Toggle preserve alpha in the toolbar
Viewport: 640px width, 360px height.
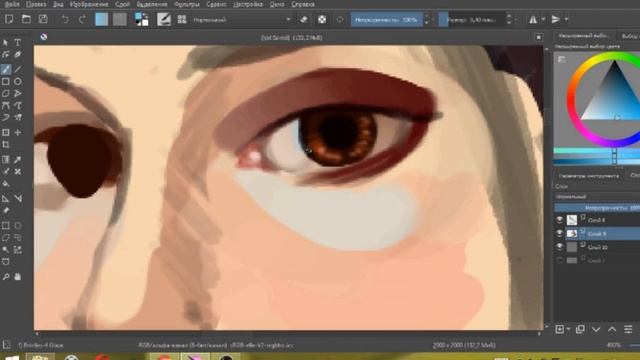point(322,19)
